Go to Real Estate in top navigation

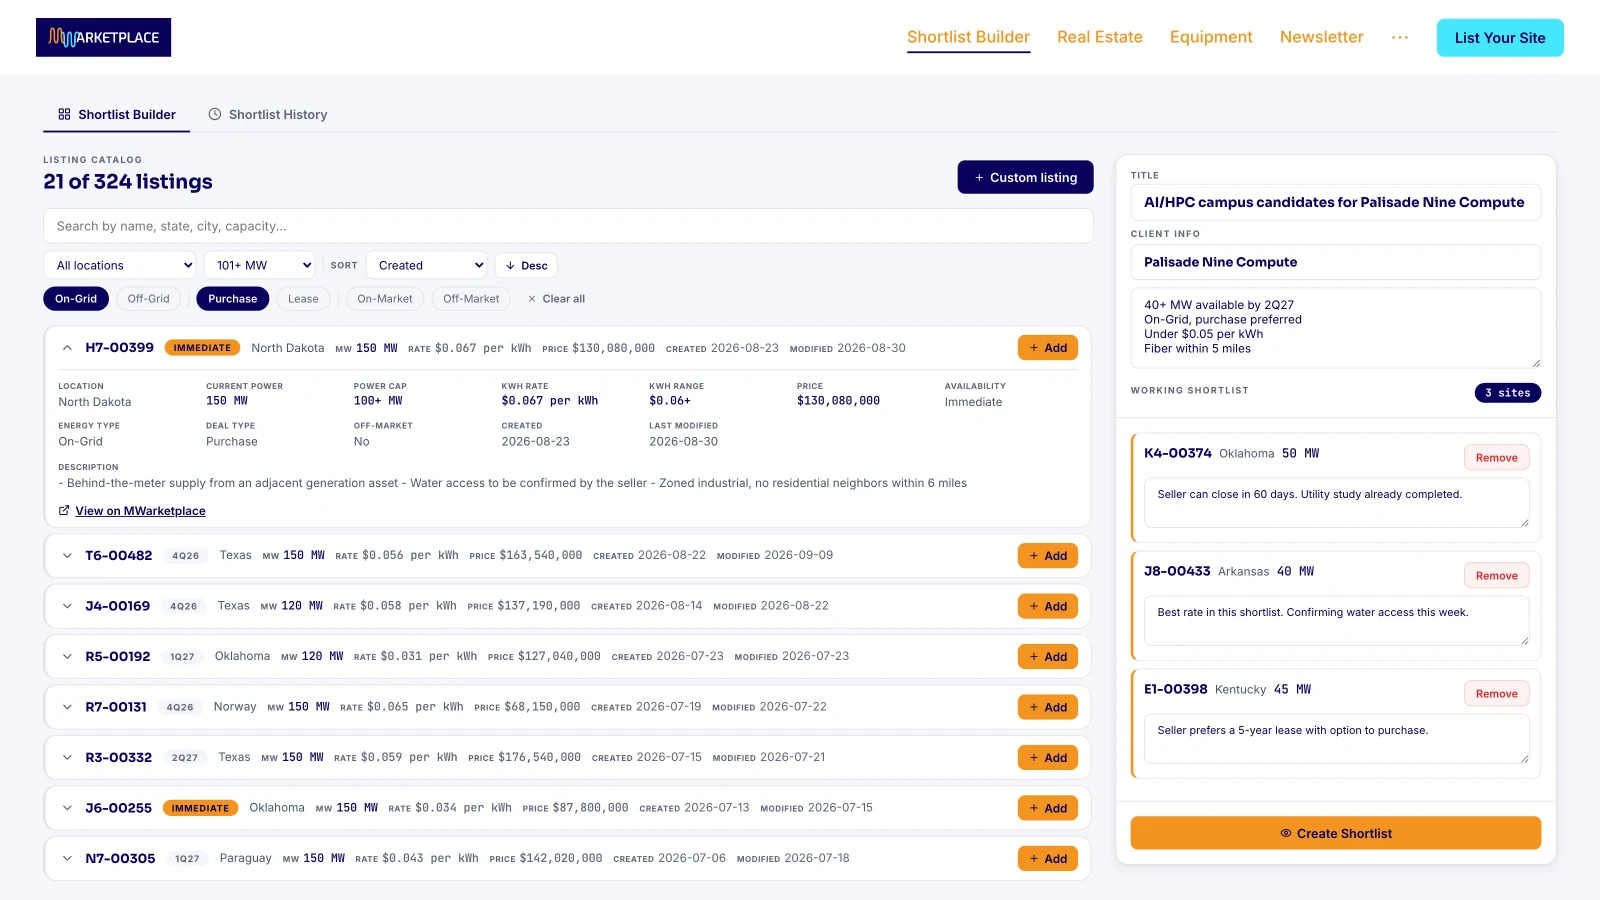[1100, 37]
